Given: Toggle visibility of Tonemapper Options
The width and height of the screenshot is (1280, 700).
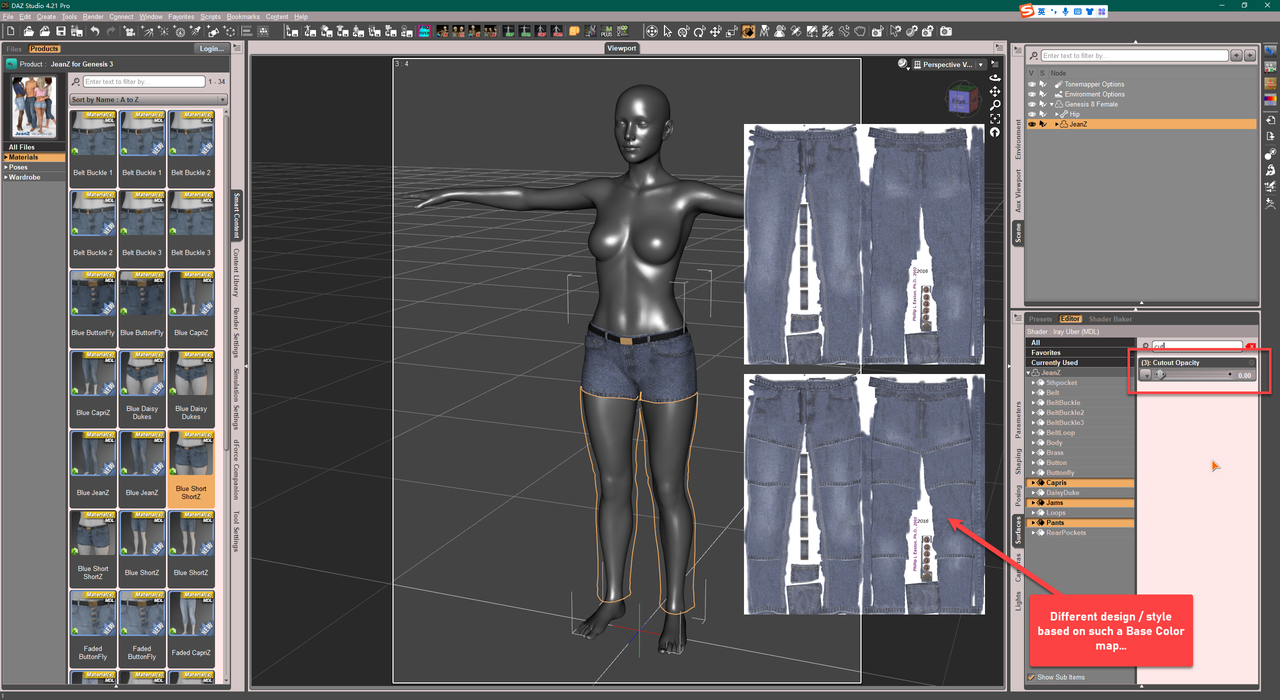Looking at the screenshot, I should coord(1032,84).
